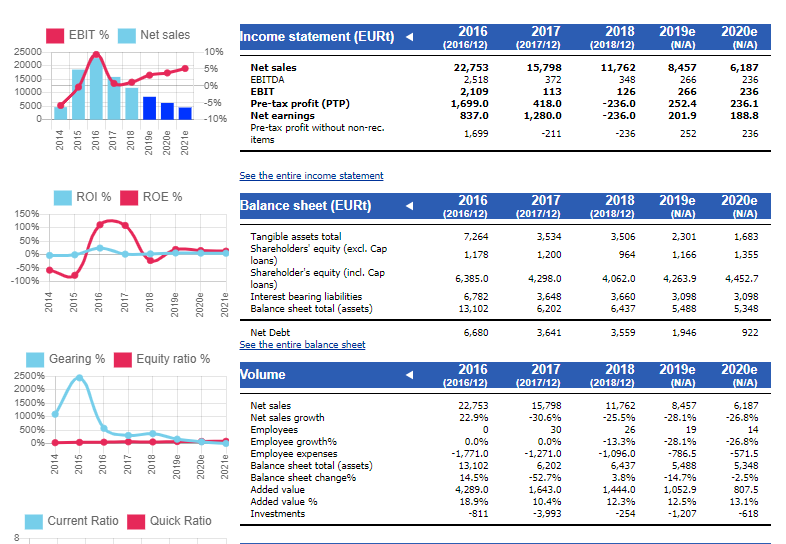Click the 2019e dark blue bar in chart

149,108
